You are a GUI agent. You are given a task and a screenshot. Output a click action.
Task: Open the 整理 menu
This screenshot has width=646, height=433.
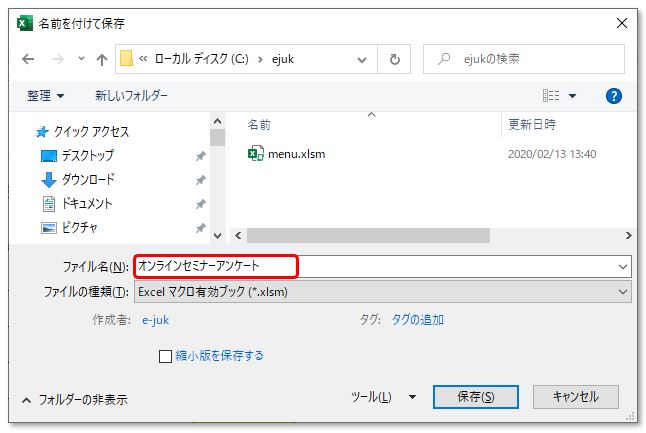click(x=45, y=96)
